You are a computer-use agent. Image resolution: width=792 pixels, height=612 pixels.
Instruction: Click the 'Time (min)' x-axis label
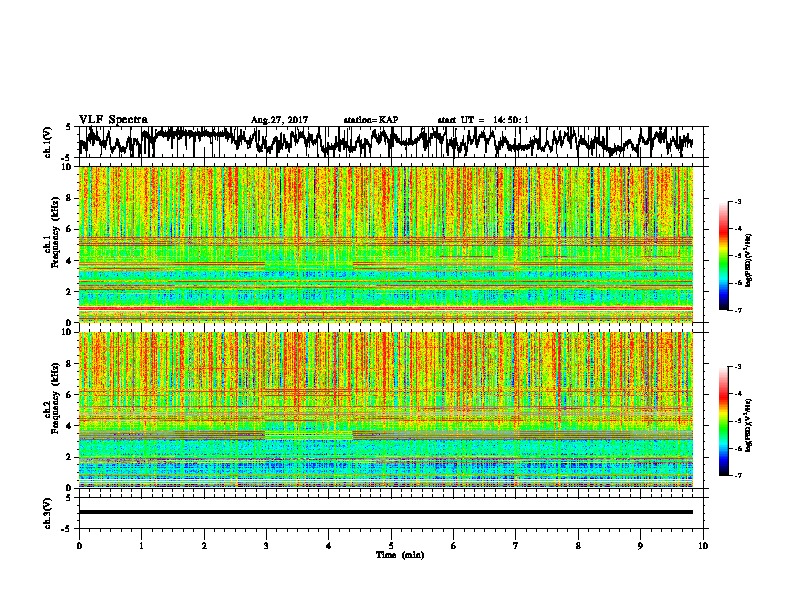coord(400,554)
